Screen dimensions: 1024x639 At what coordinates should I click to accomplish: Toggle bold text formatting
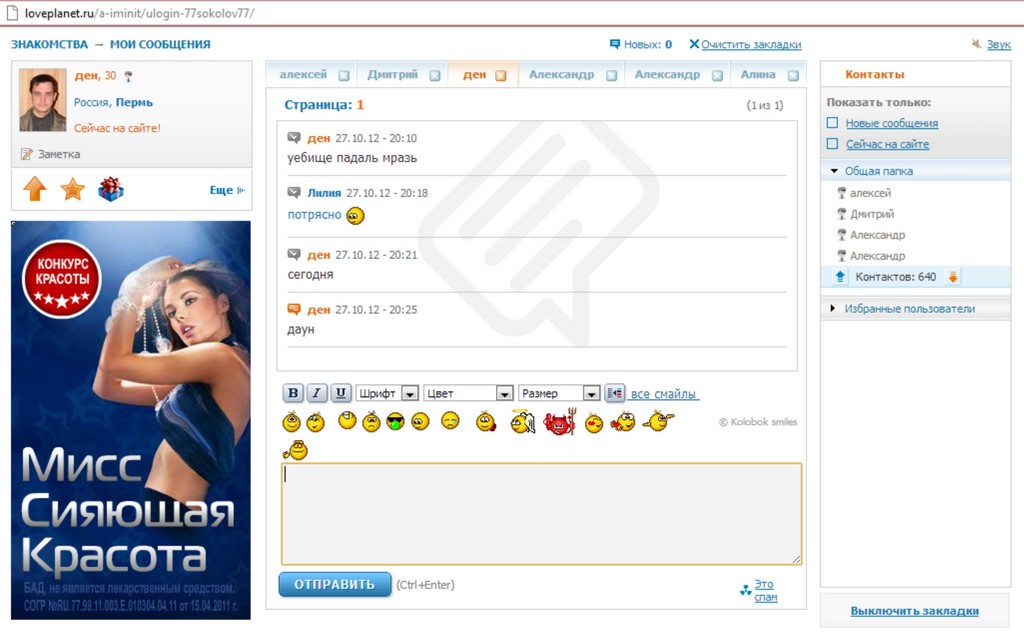pos(293,393)
